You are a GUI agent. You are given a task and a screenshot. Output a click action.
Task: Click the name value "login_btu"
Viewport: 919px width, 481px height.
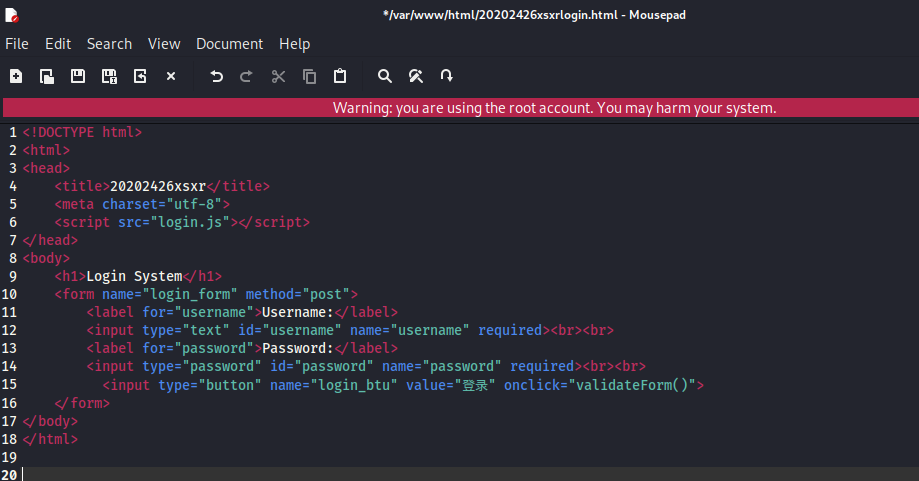(353, 386)
